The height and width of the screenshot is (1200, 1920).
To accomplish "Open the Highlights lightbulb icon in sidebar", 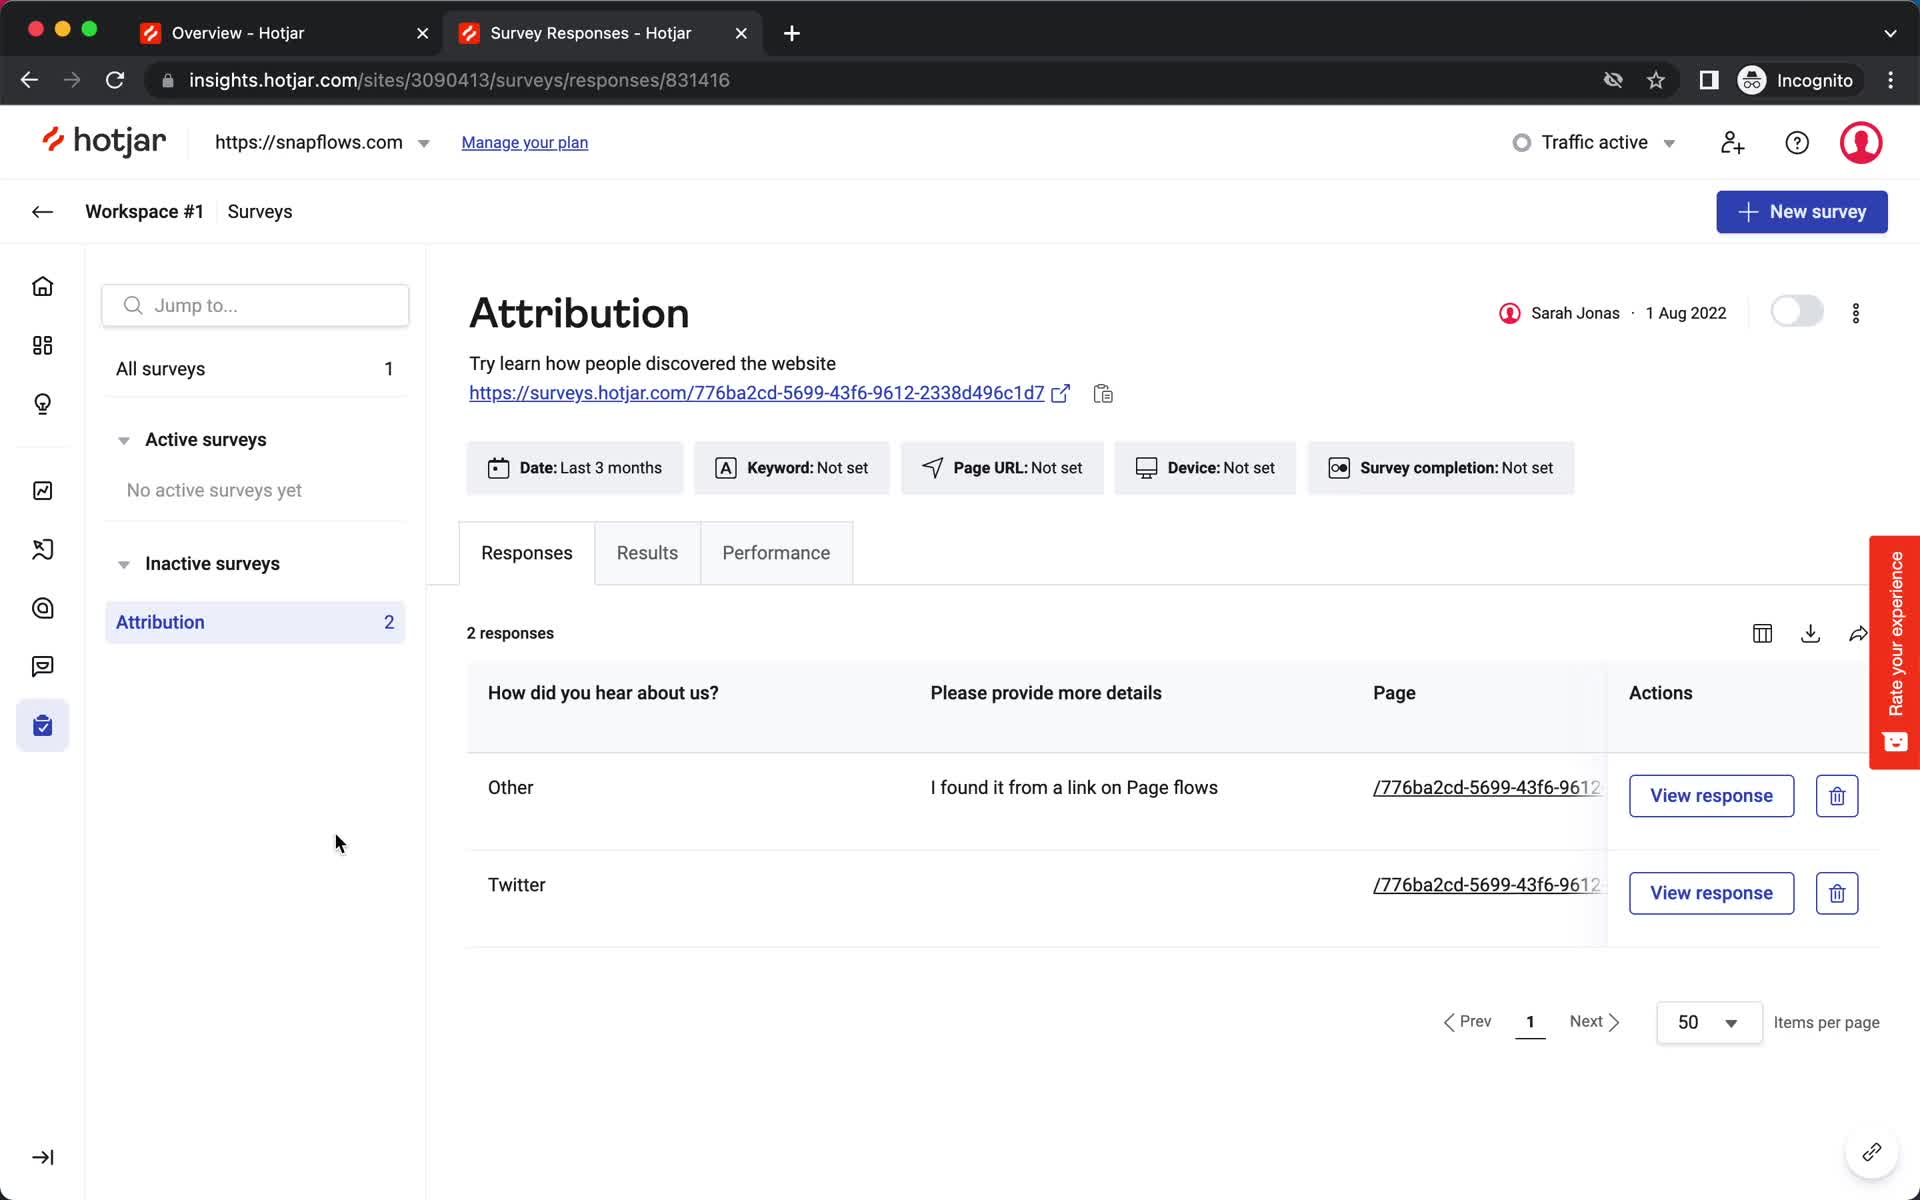I will tap(42, 404).
